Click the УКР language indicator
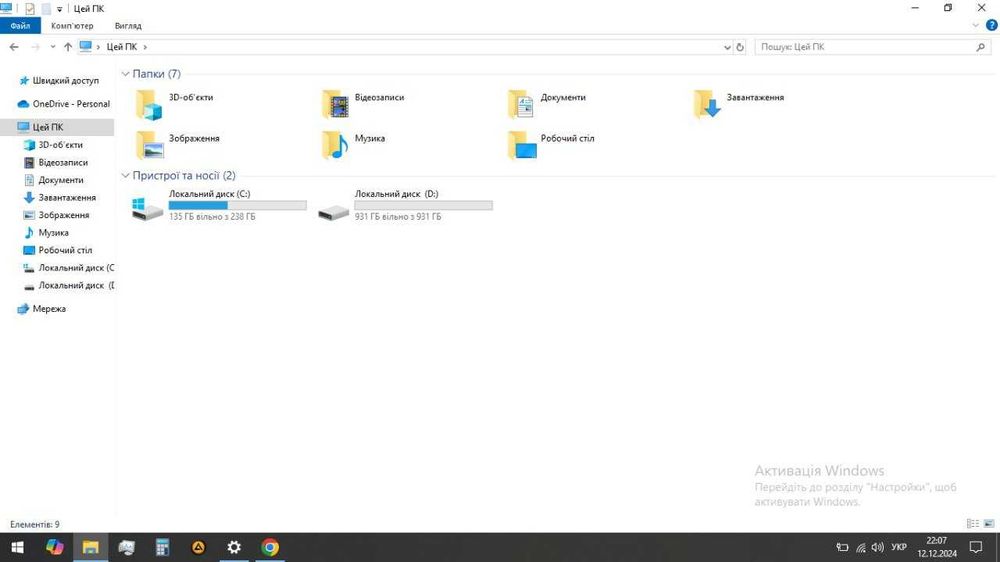The height and width of the screenshot is (562, 1000). [x=899, y=547]
